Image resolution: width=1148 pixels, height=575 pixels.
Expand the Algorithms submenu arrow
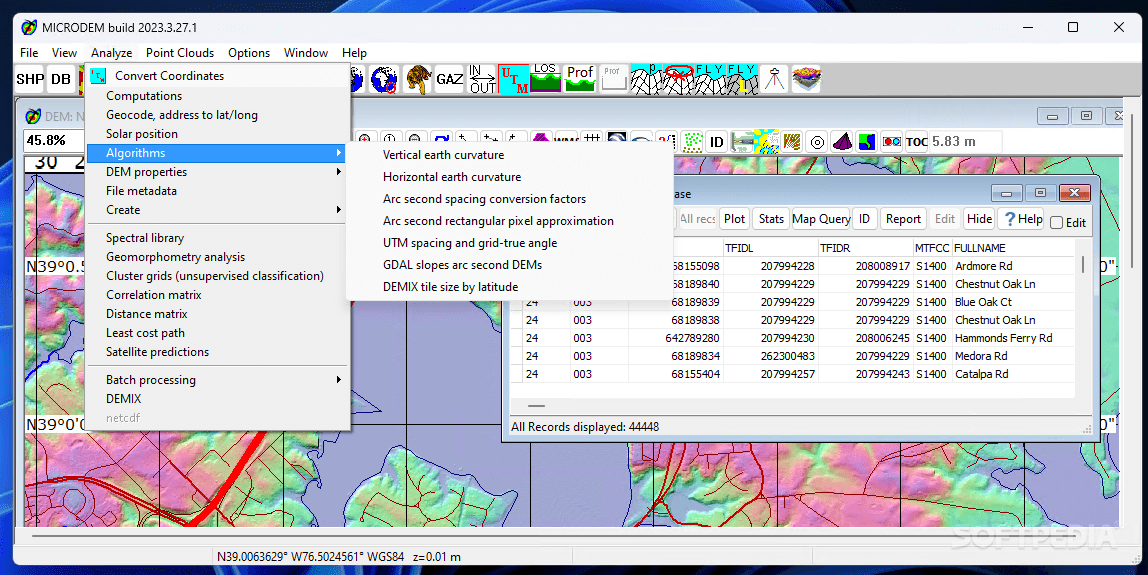click(338, 153)
